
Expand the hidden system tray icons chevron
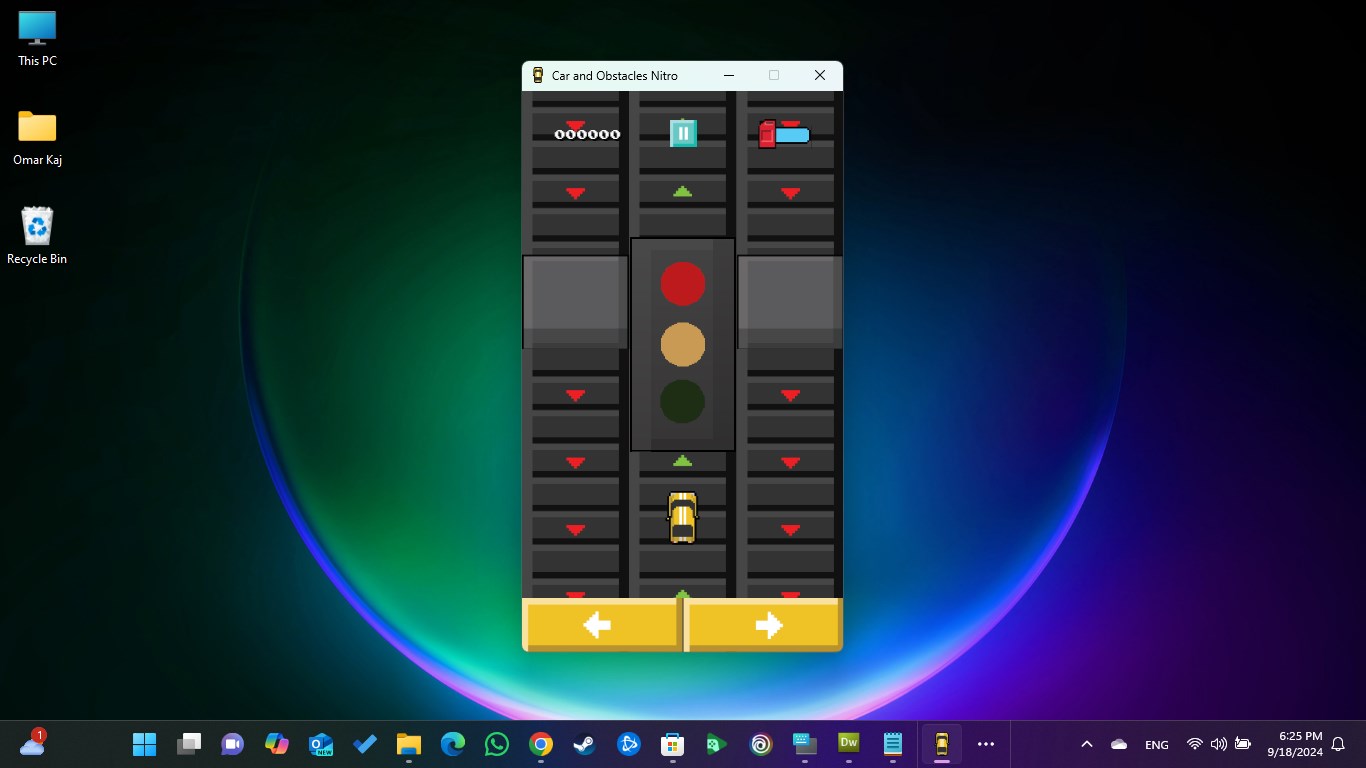point(1086,744)
